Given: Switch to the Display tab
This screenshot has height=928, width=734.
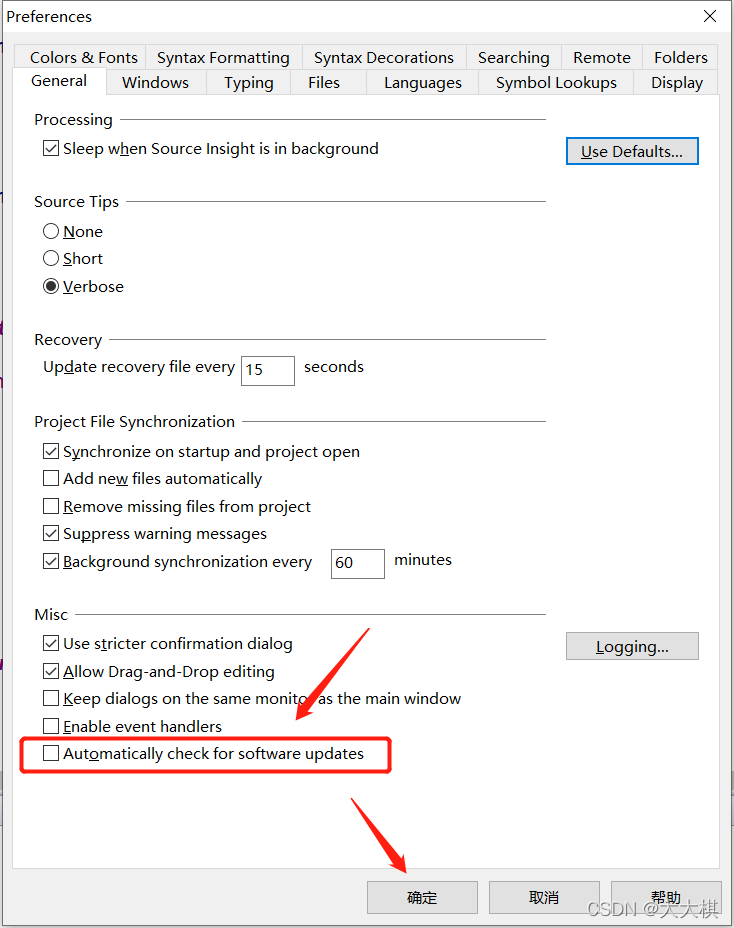Looking at the screenshot, I should pyautogui.click(x=677, y=82).
